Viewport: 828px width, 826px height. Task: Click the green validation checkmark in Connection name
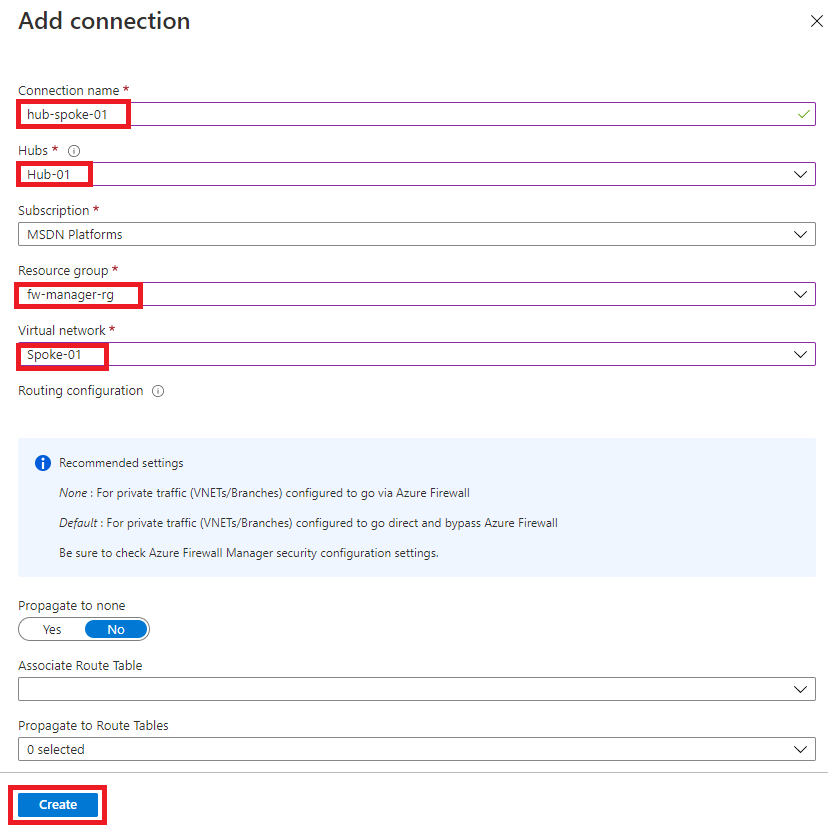pos(803,113)
